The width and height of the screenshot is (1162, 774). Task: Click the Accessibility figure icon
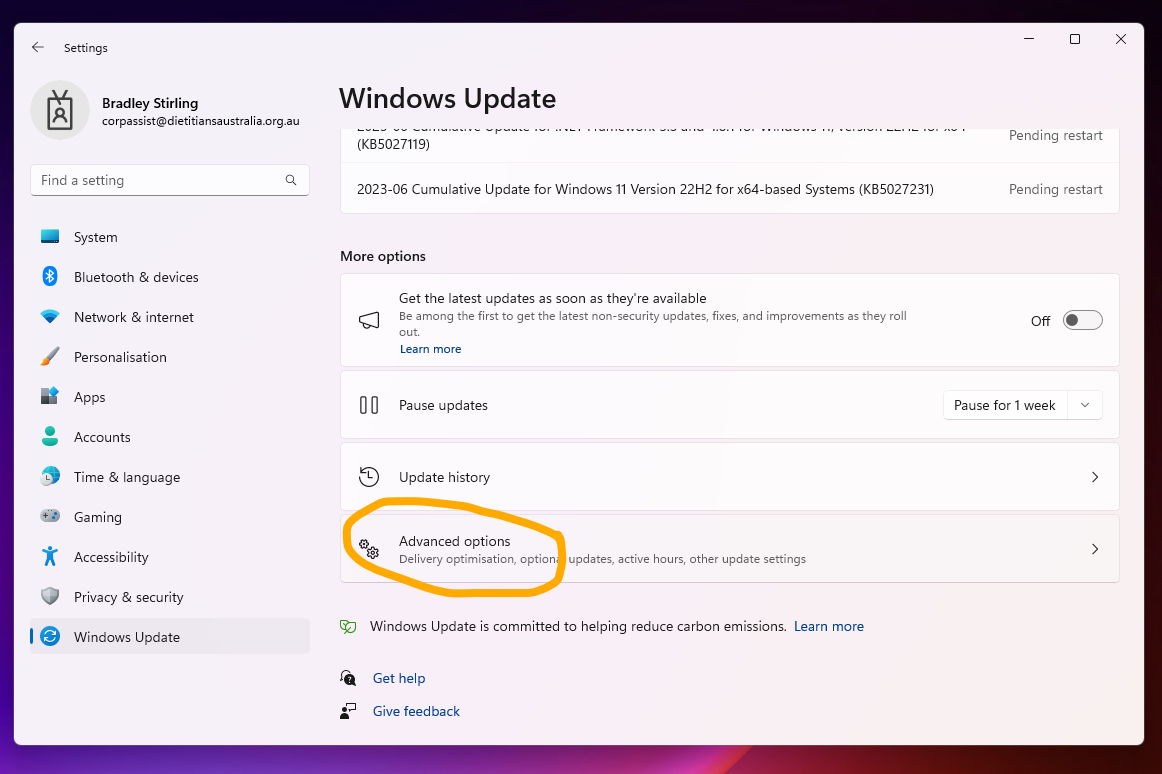click(x=50, y=557)
